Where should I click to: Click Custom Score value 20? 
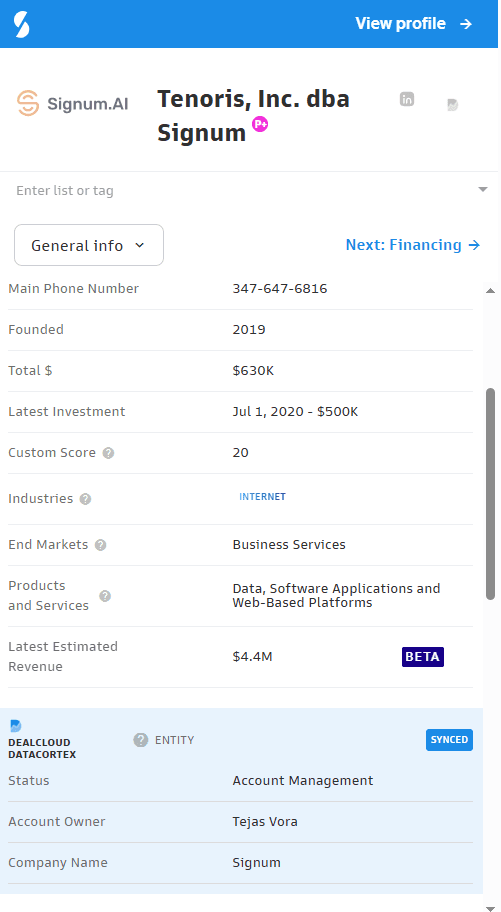coord(240,453)
